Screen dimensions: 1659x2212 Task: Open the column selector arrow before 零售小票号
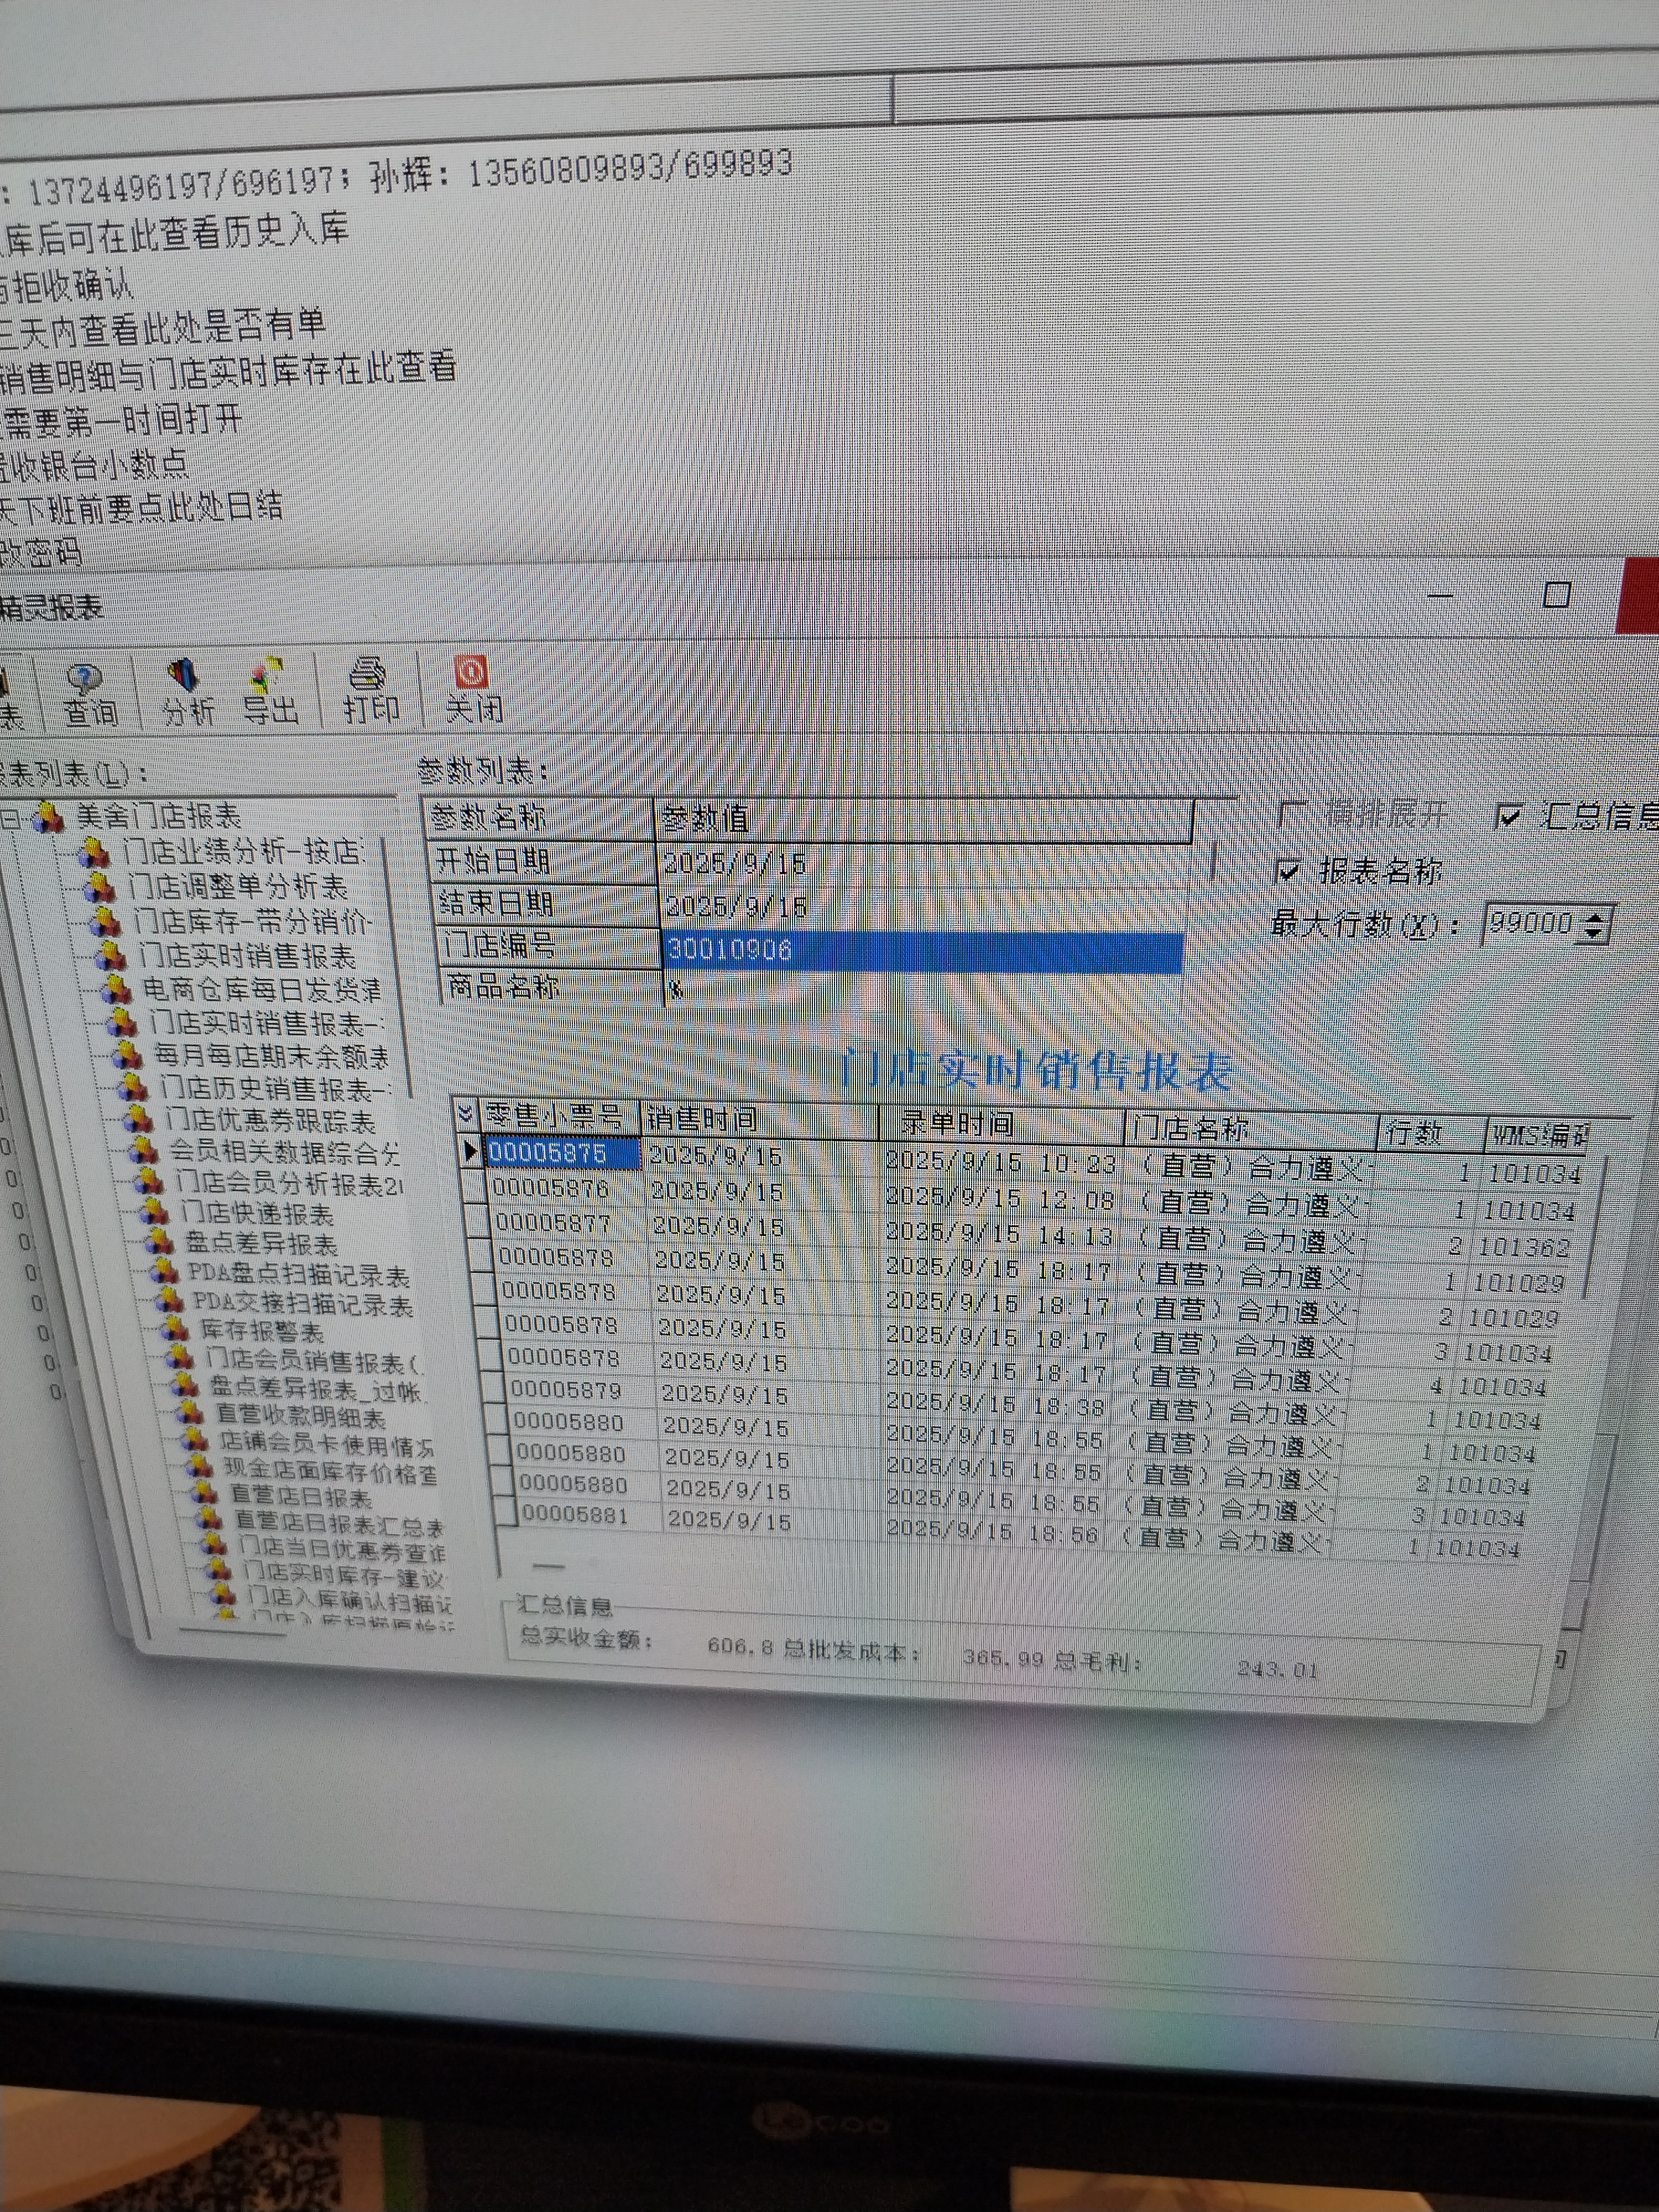click(x=465, y=1113)
